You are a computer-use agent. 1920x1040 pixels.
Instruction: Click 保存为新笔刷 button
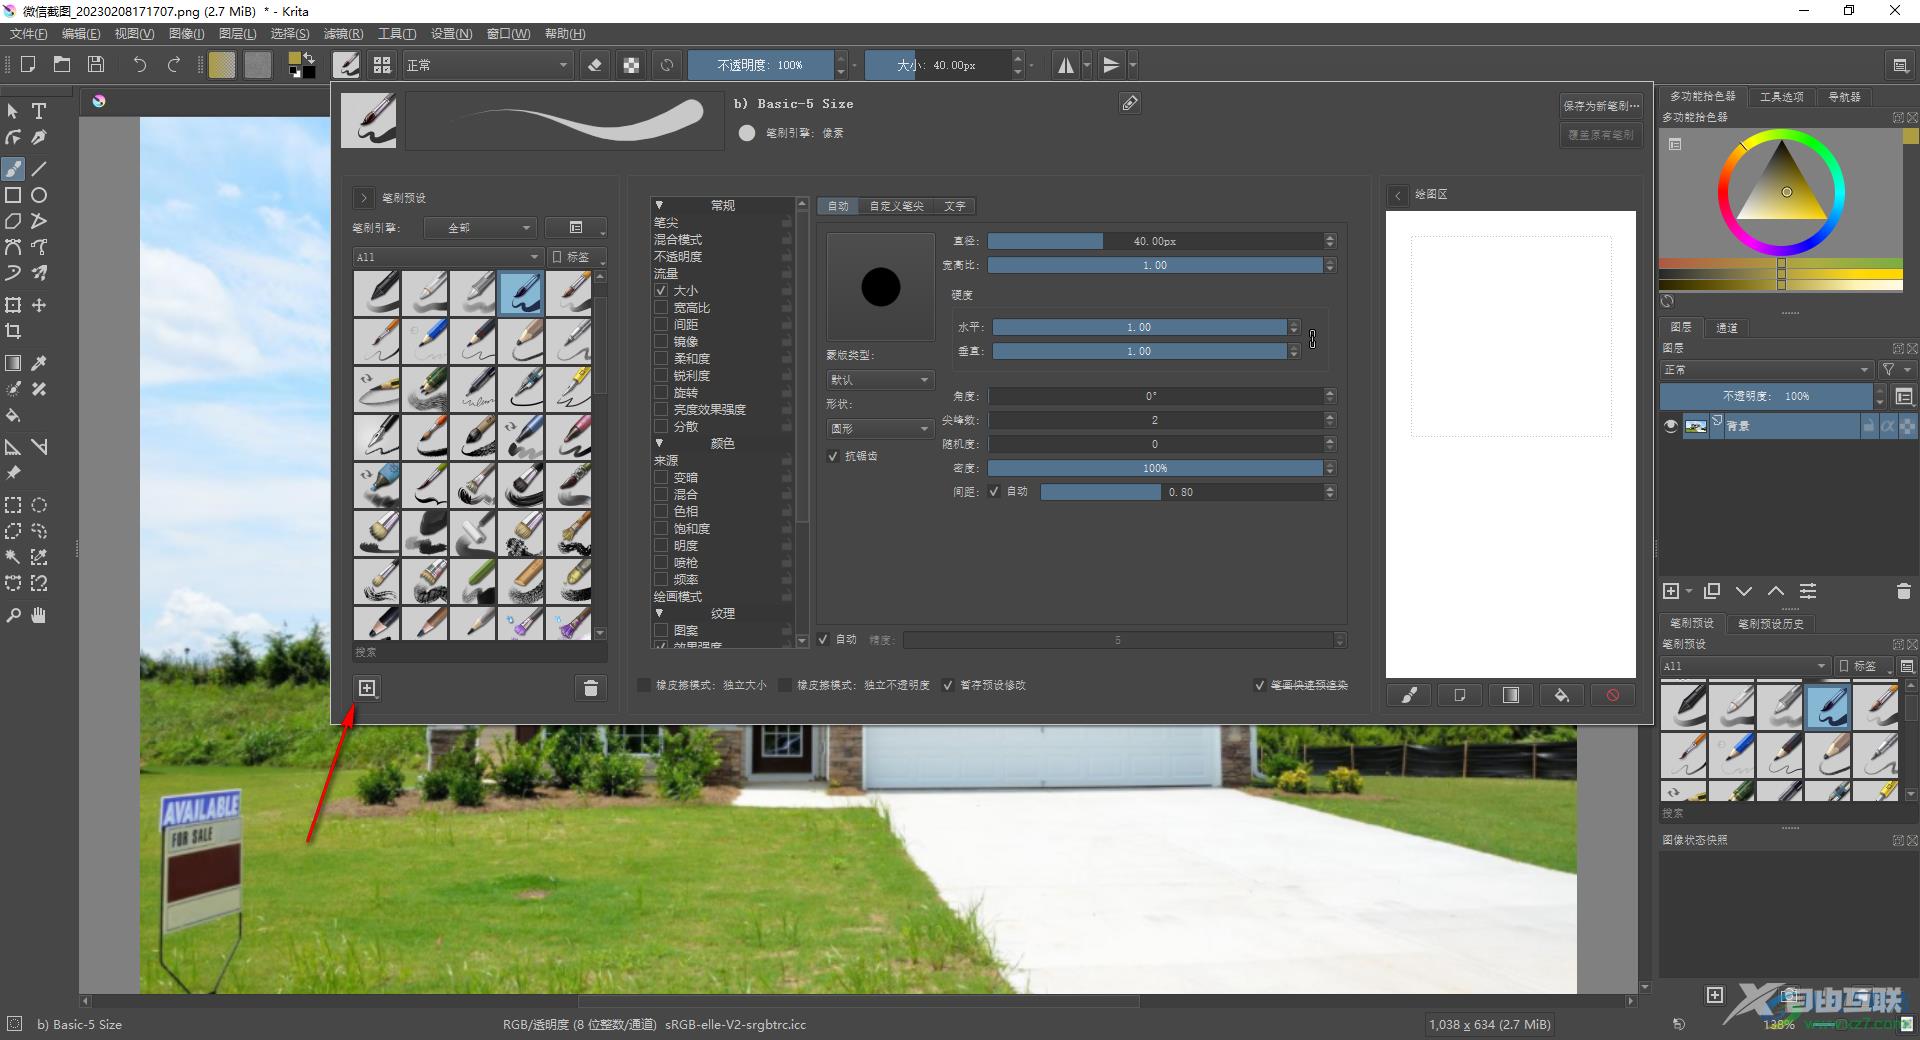(1601, 105)
